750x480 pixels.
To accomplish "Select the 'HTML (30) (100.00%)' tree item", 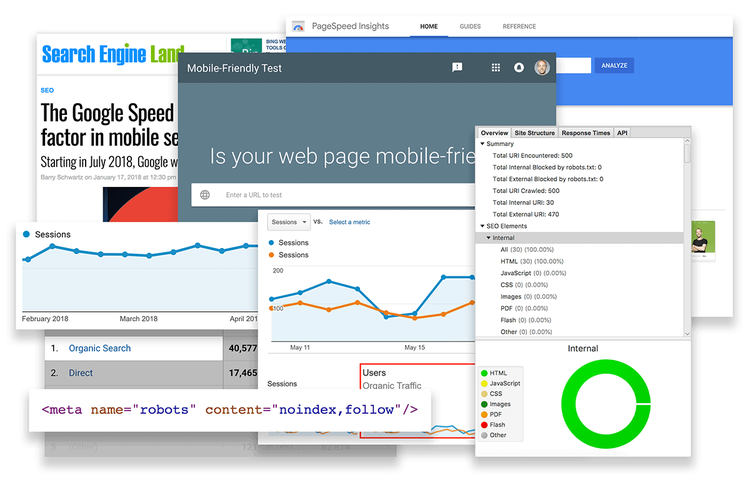I will (532, 261).
